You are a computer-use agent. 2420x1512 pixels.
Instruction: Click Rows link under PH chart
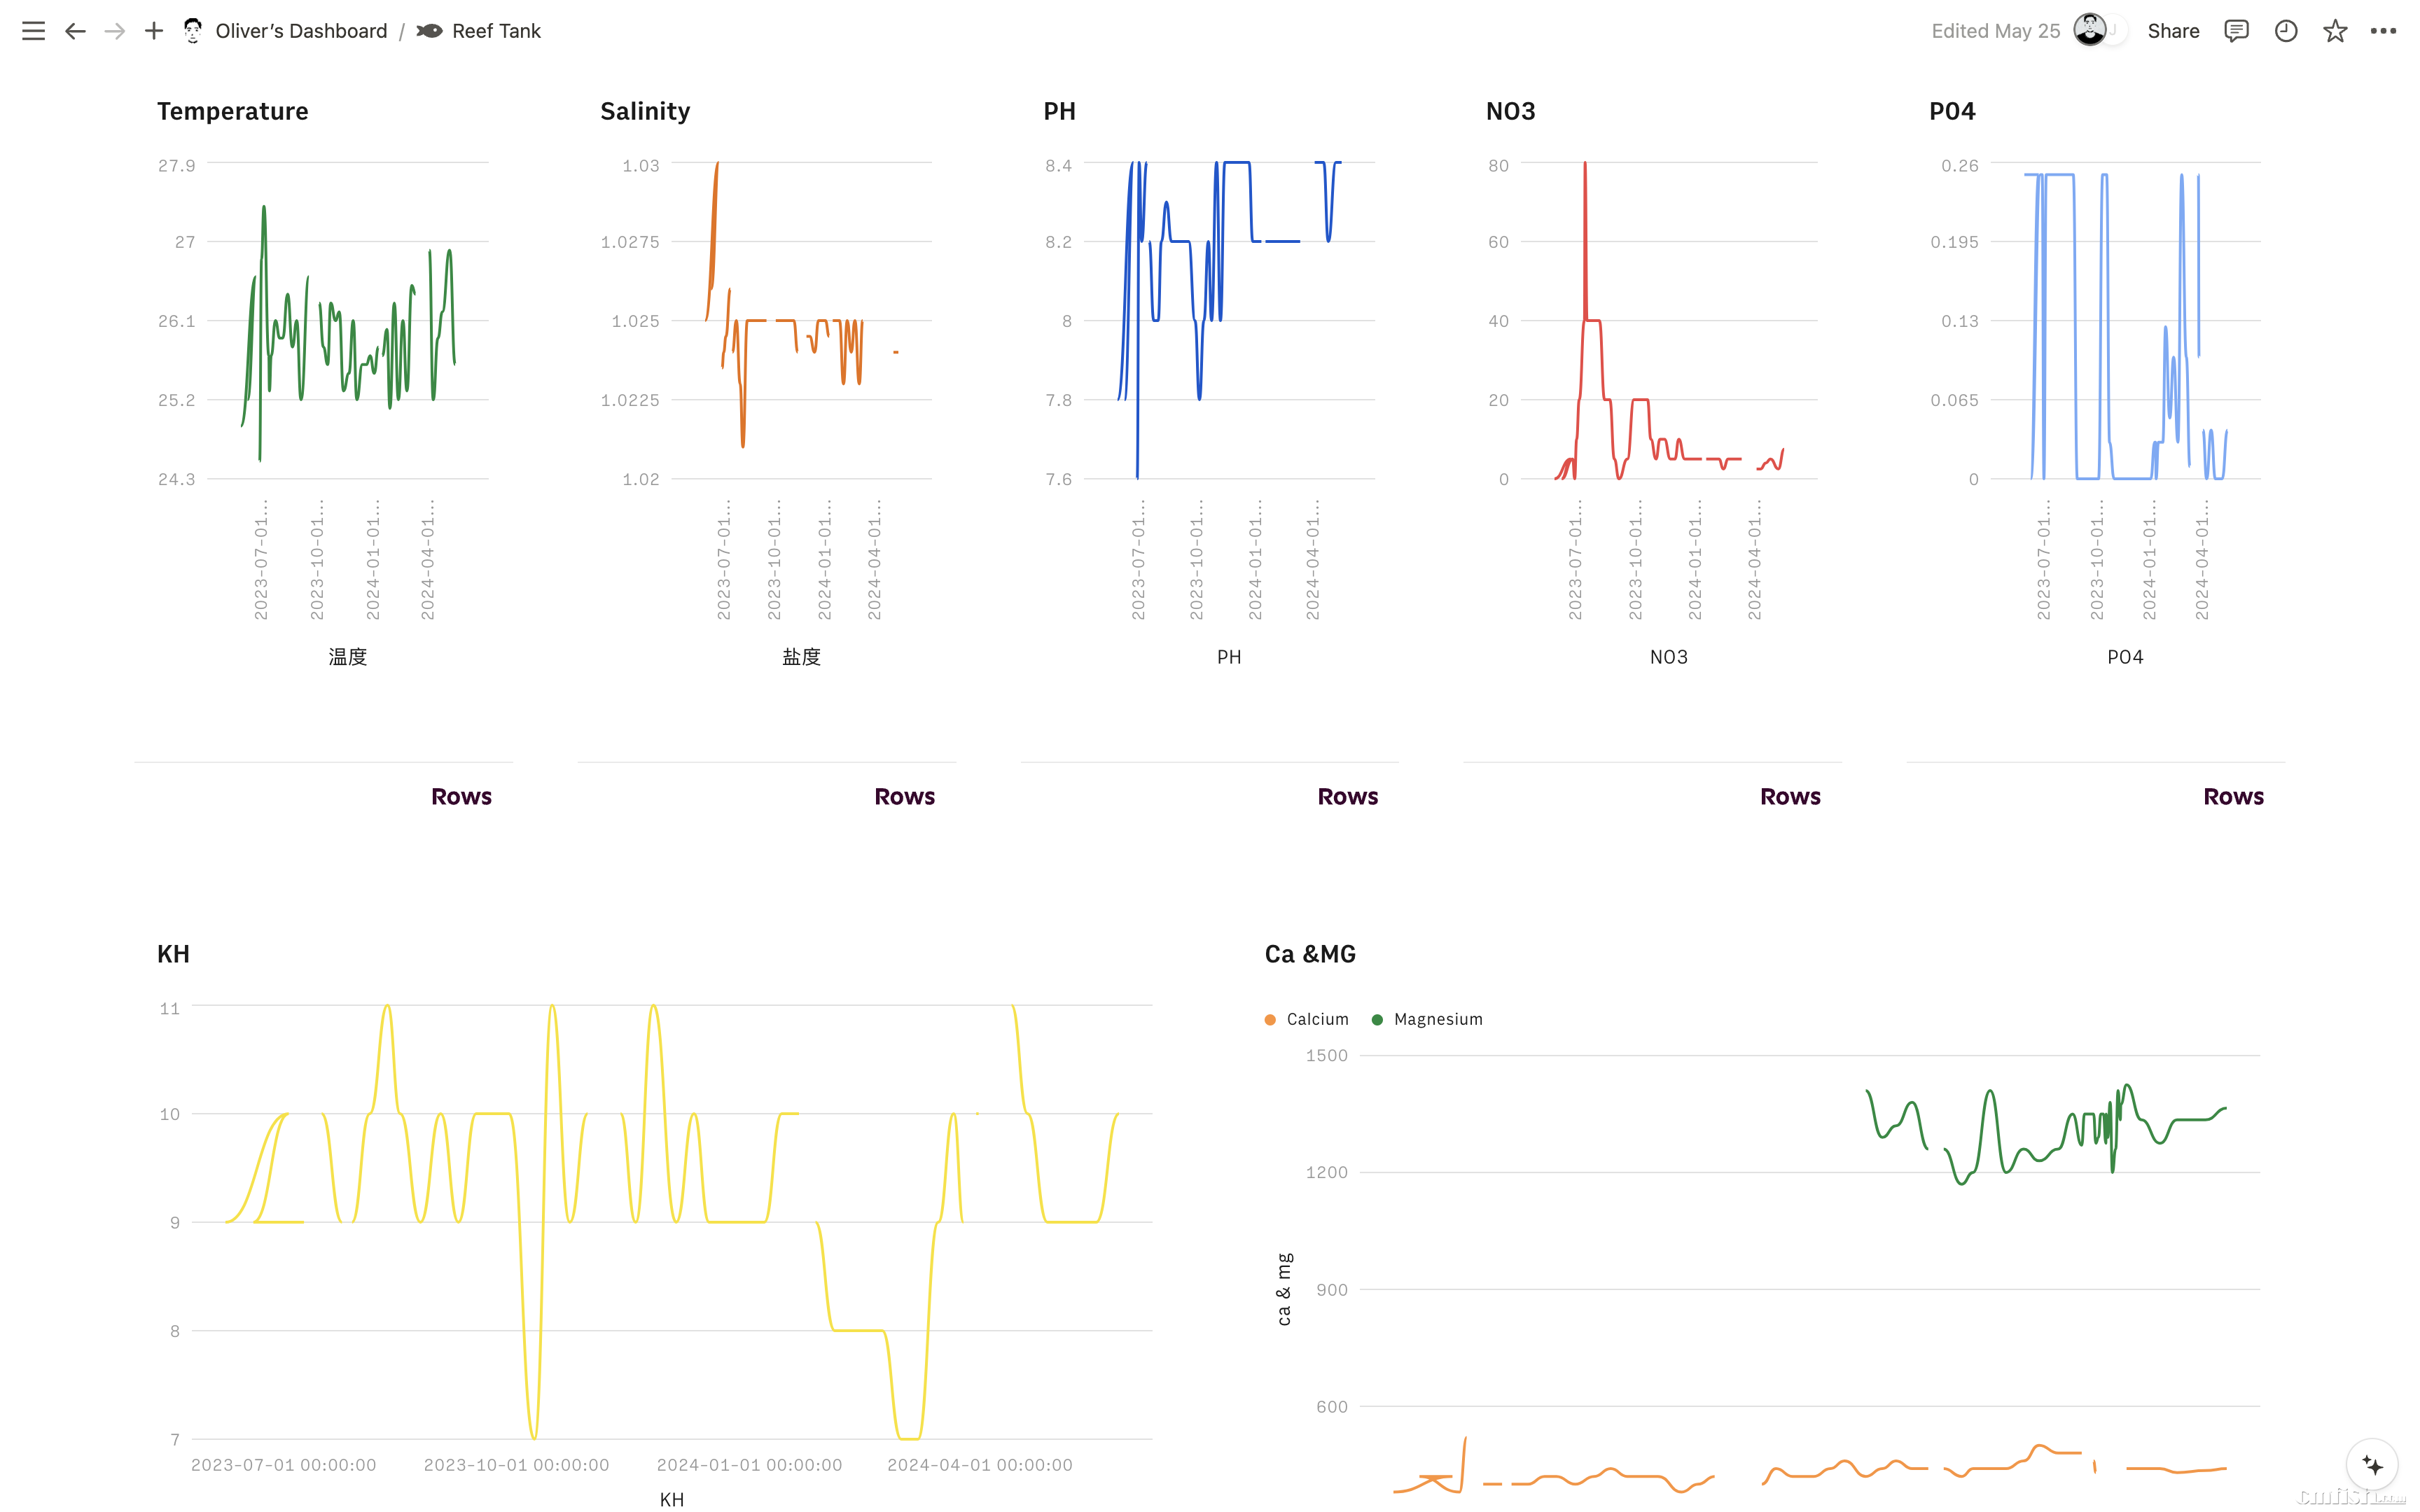click(x=1347, y=796)
